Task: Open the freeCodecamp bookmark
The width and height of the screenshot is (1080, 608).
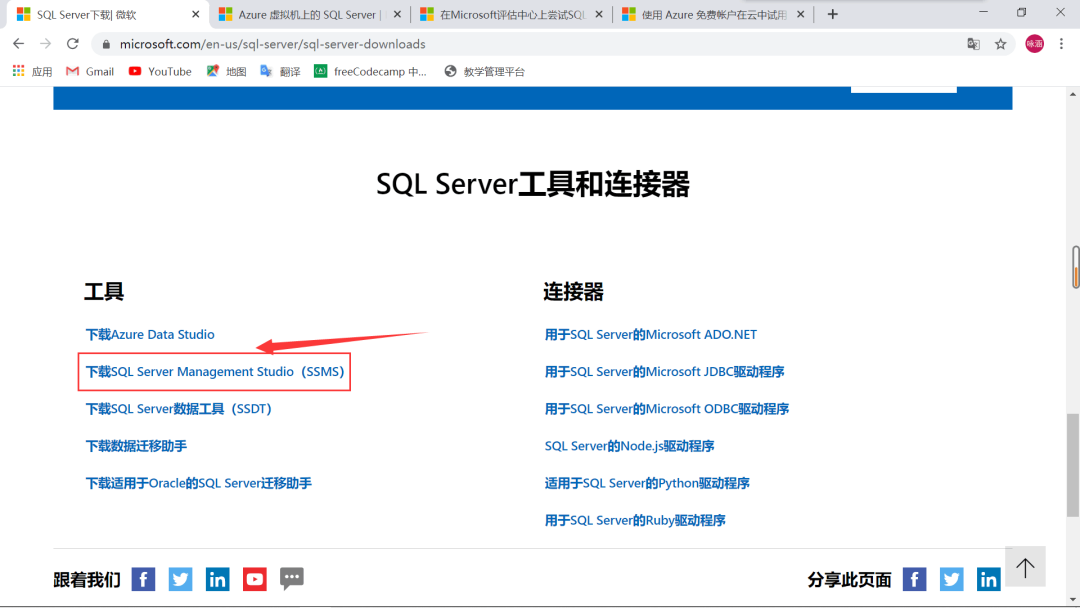Action: pos(370,72)
